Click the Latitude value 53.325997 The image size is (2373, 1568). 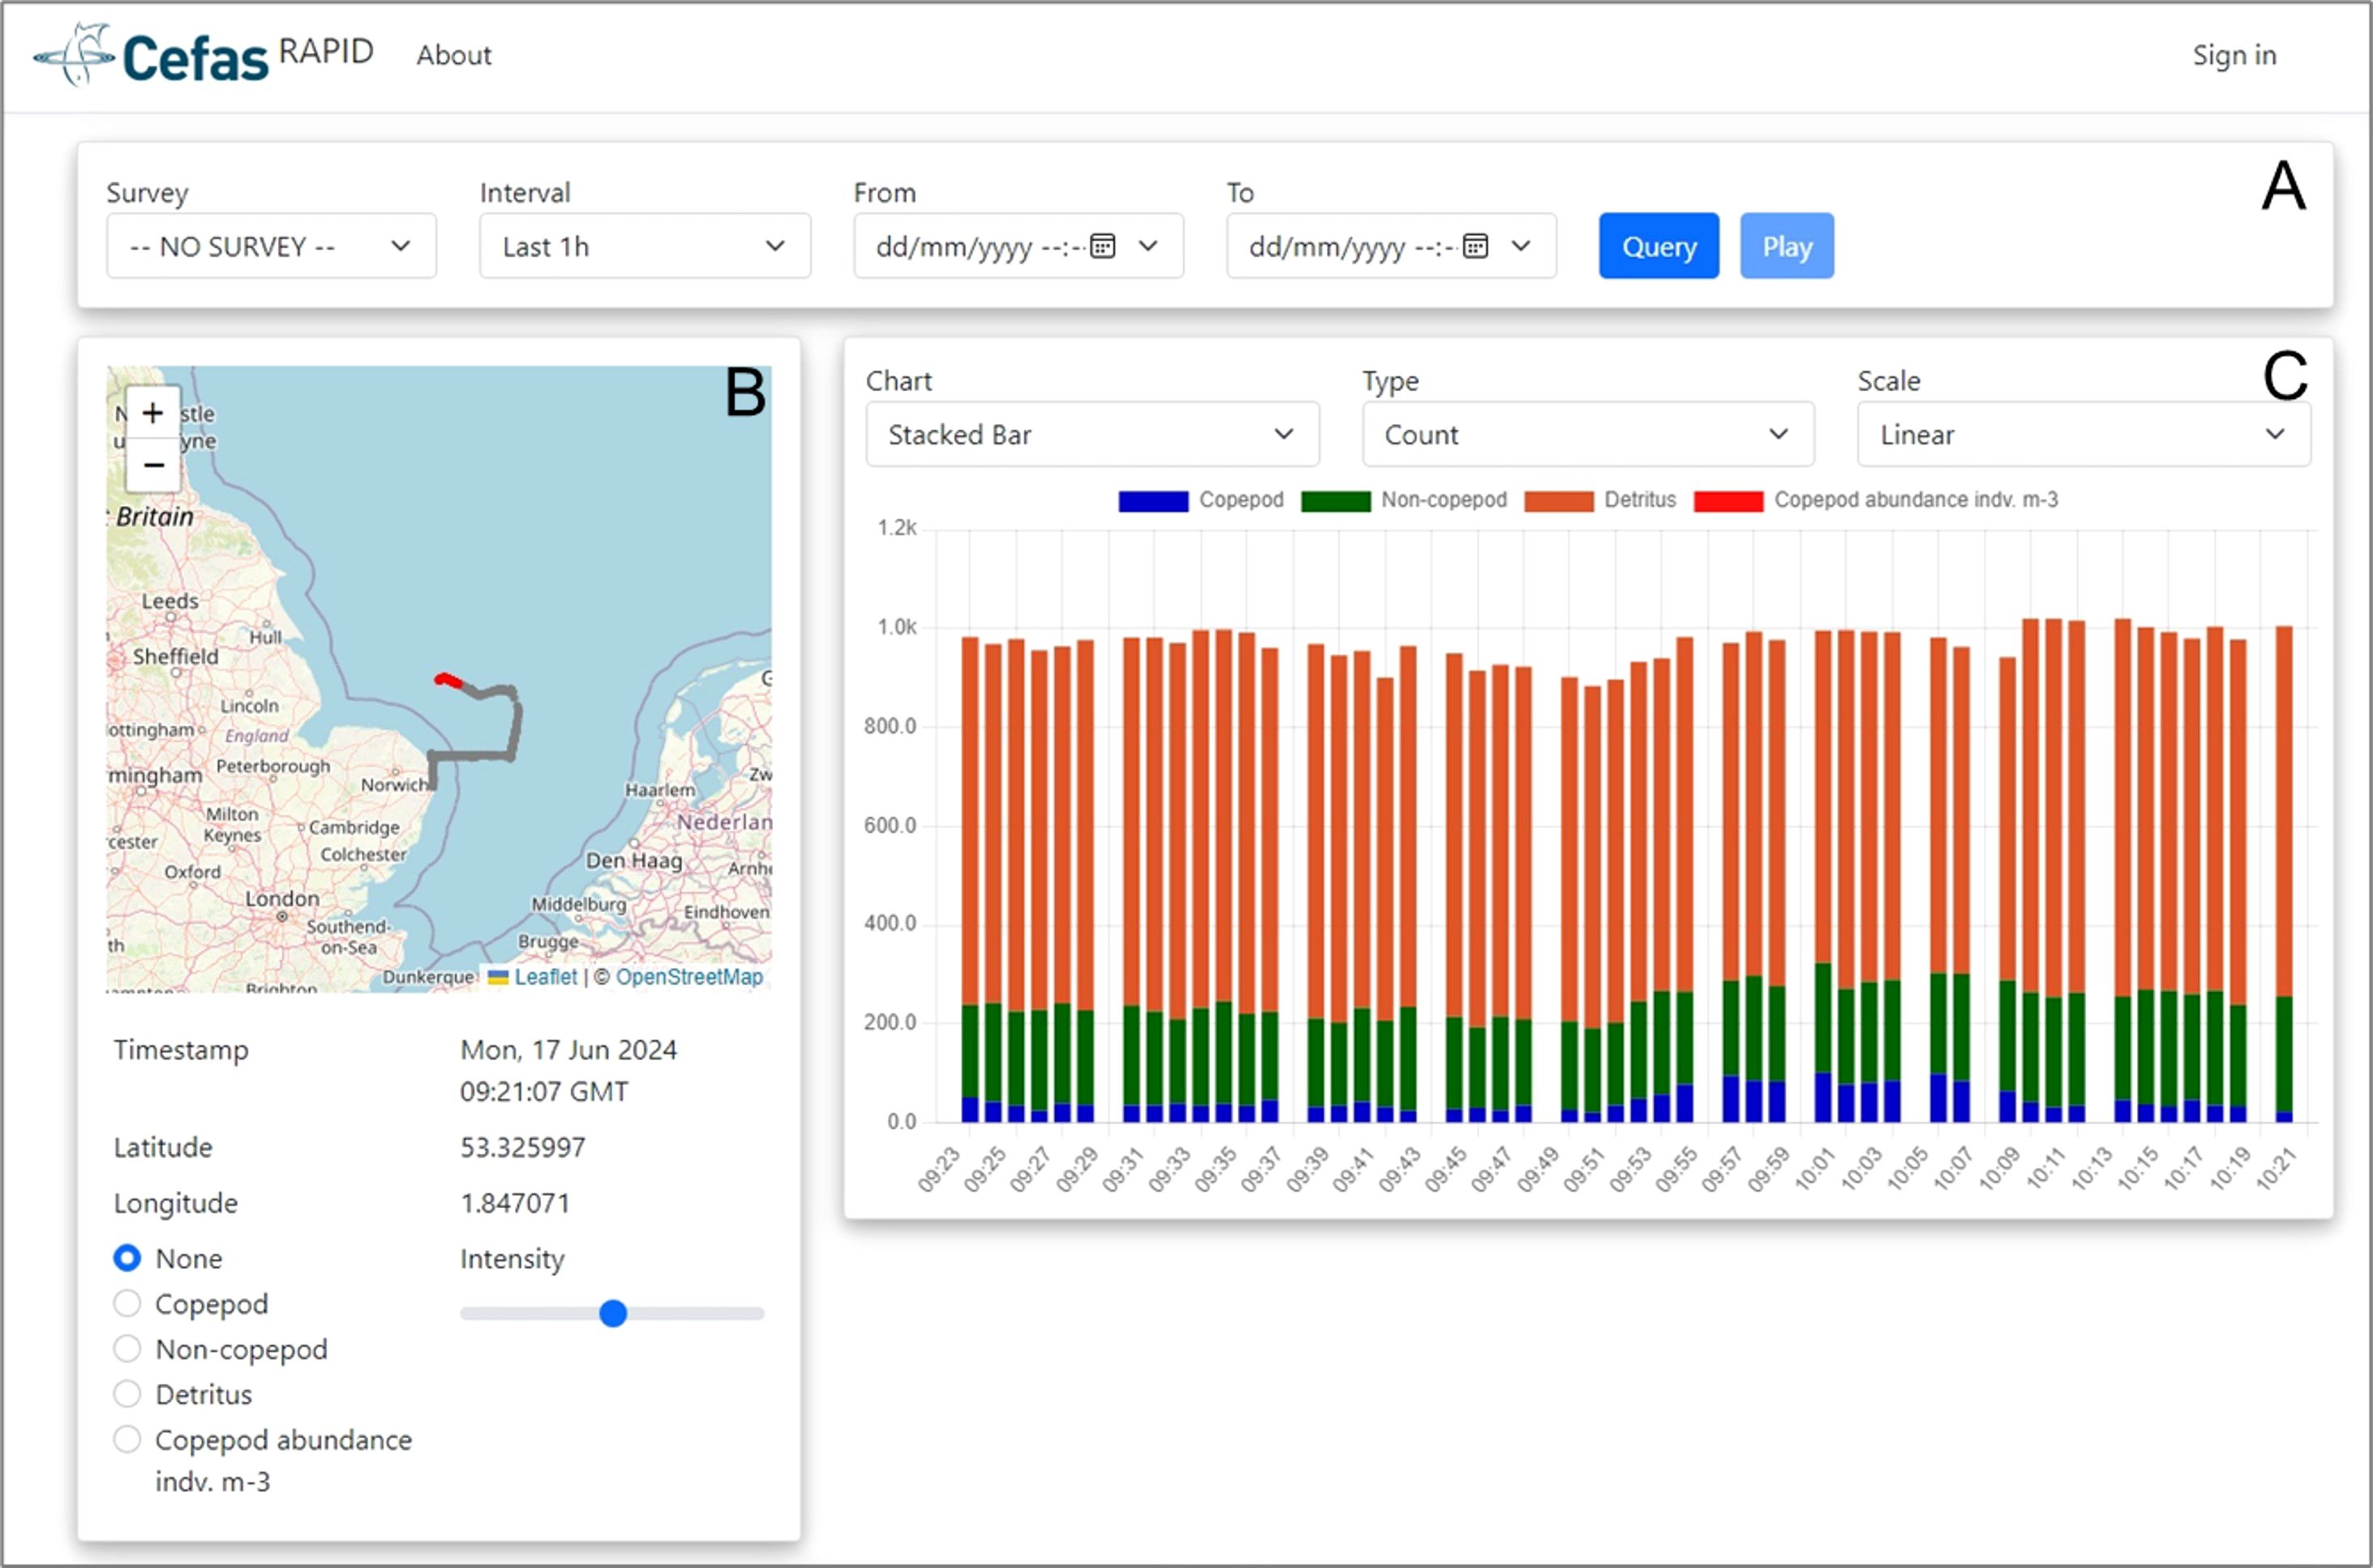tap(523, 1147)
